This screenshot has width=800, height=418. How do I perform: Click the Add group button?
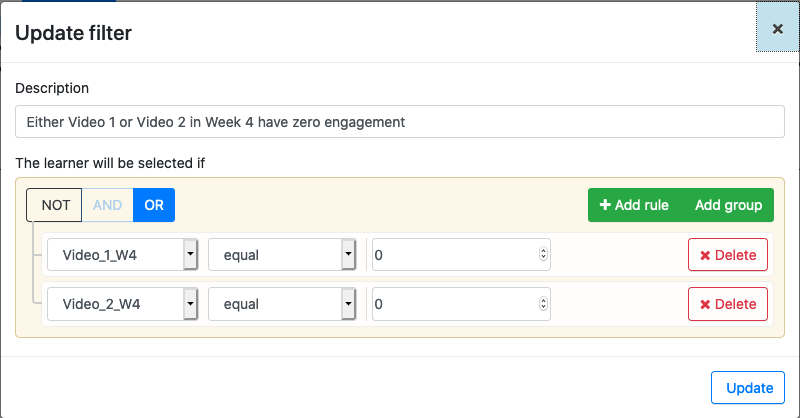click(728, 205)
